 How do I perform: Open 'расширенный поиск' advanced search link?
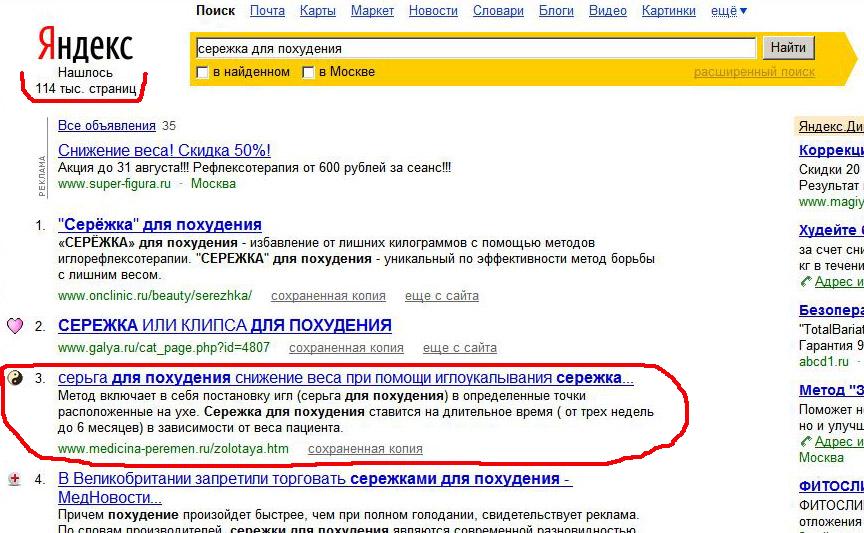pyautogui.click(x=754, y=72)
